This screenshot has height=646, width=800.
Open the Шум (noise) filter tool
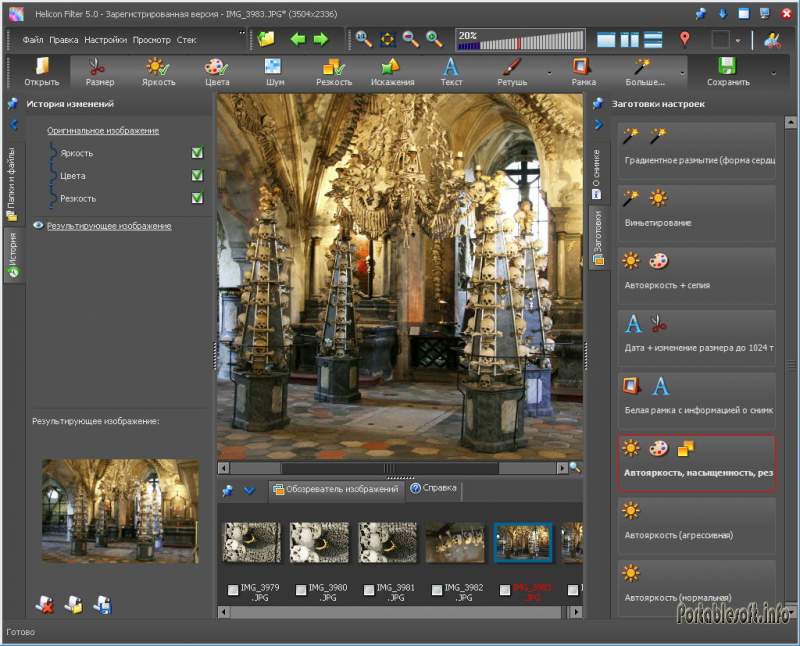tap(273, 72)
